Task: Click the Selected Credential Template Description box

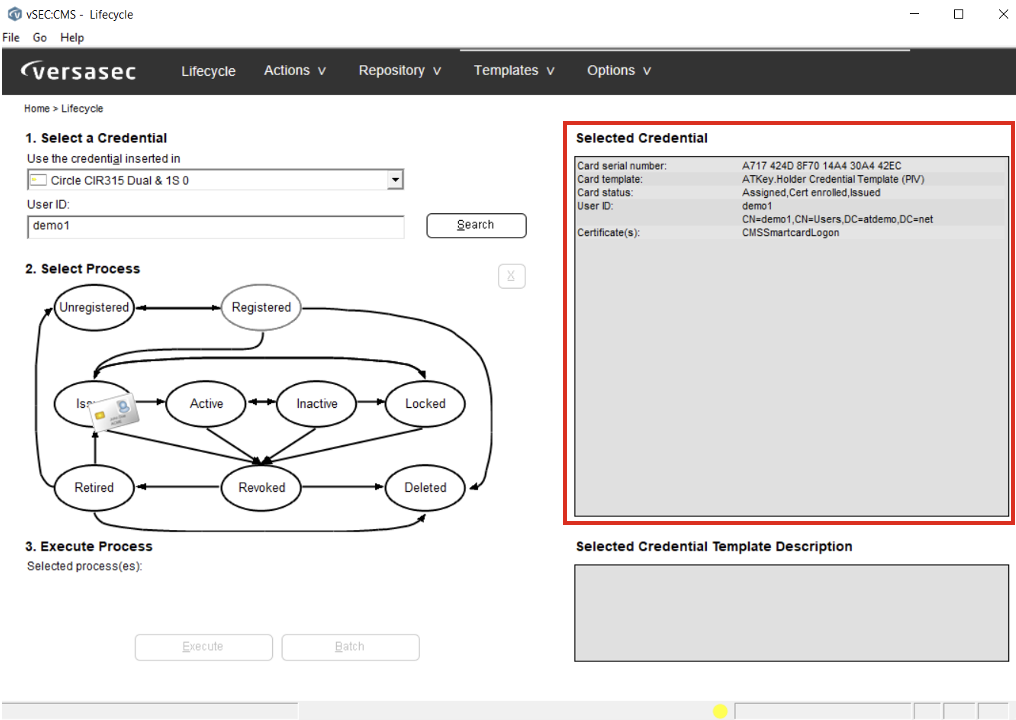Action: pyautogui.click(x=791, y=613)
